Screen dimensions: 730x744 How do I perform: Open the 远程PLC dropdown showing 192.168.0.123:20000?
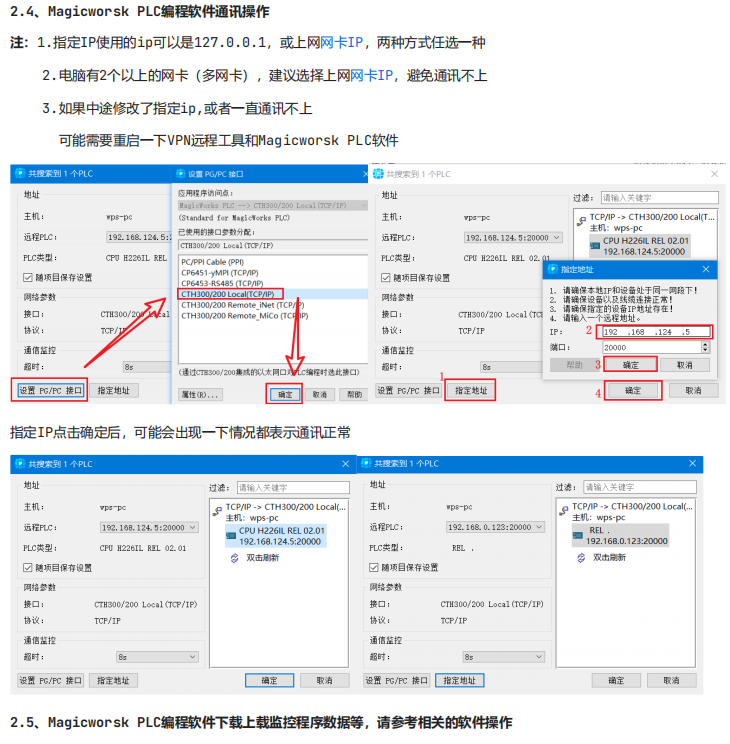[x=496, y=527]
